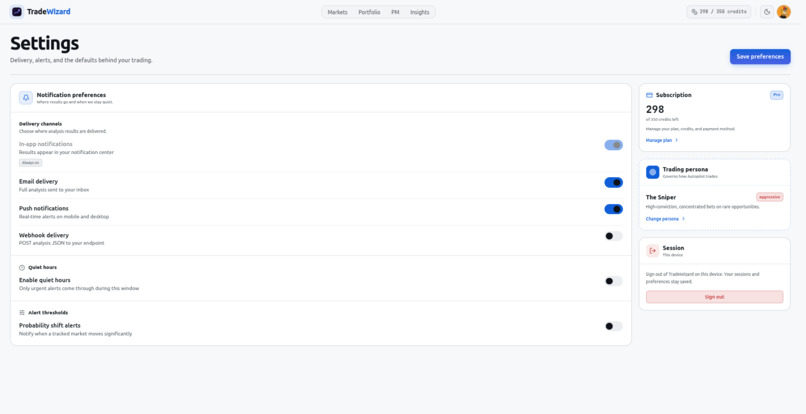This screenshot has height=414, width=806.
Task: Click The Sniper persona name
Action: 661,197
